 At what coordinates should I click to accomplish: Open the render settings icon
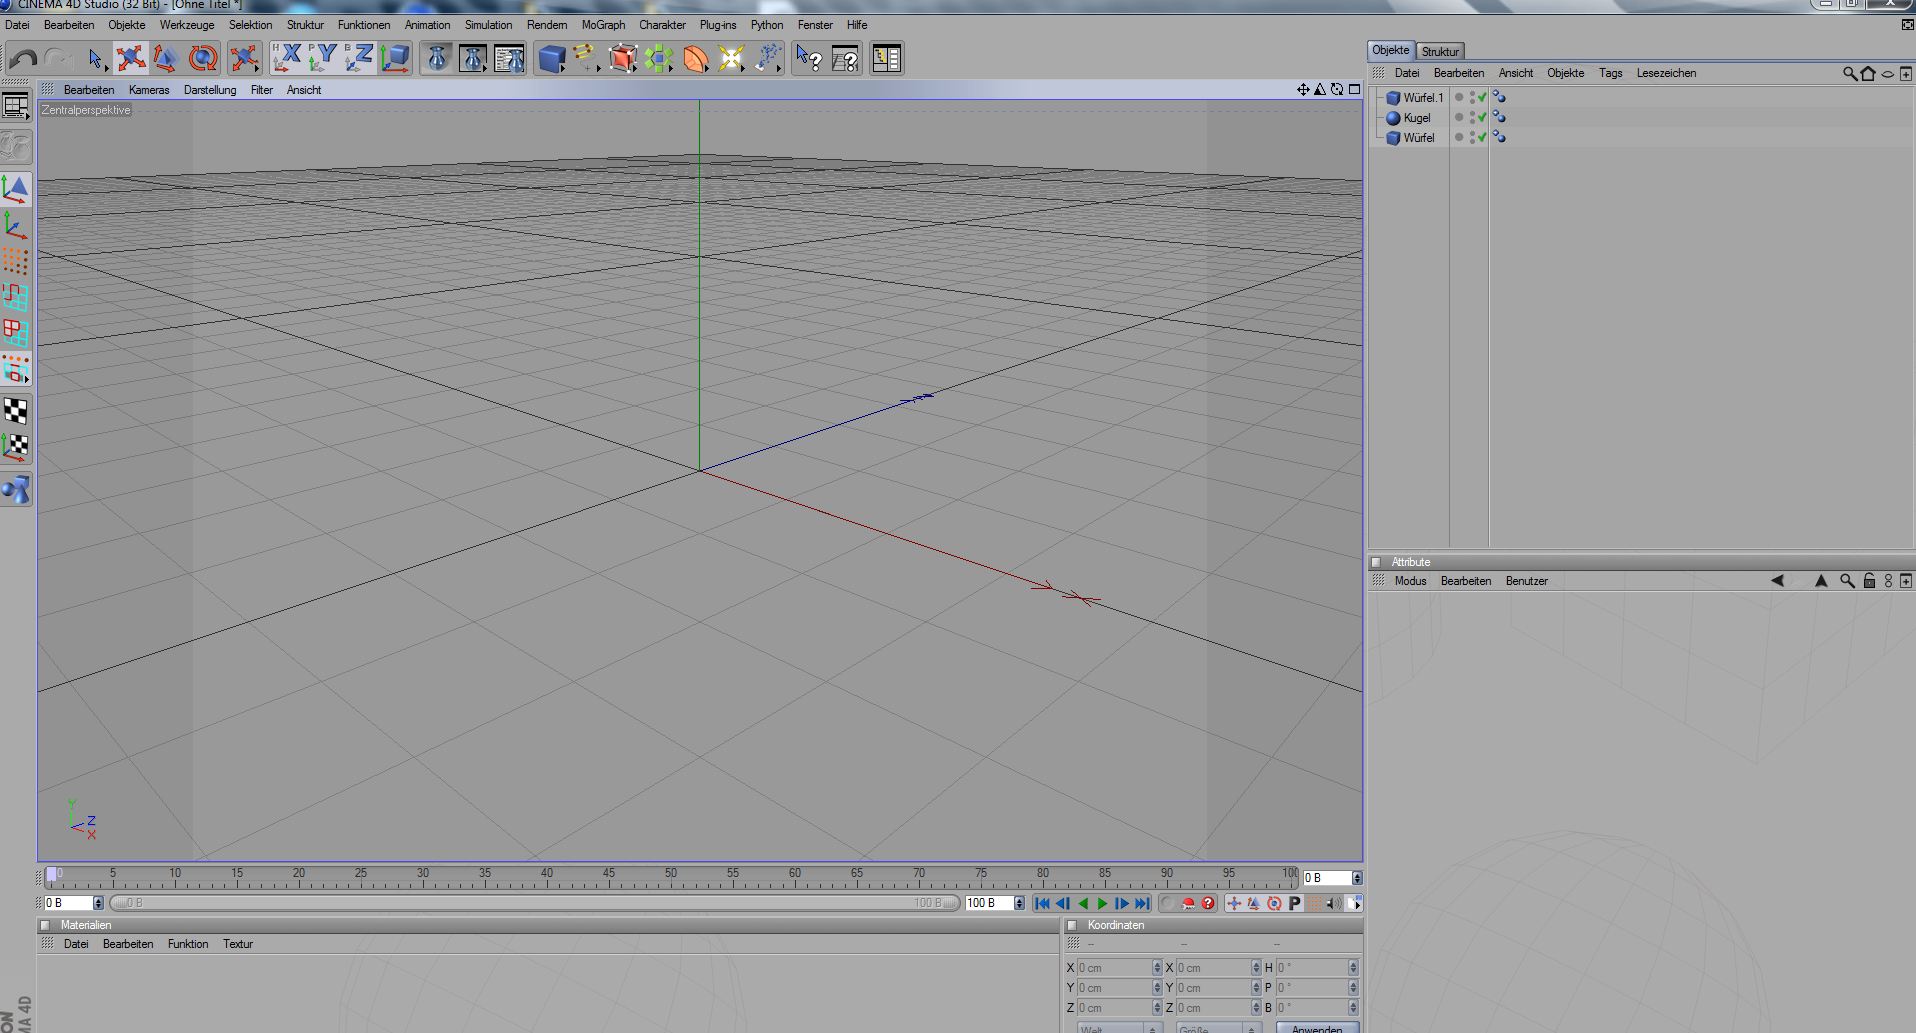tap(509, 59)
